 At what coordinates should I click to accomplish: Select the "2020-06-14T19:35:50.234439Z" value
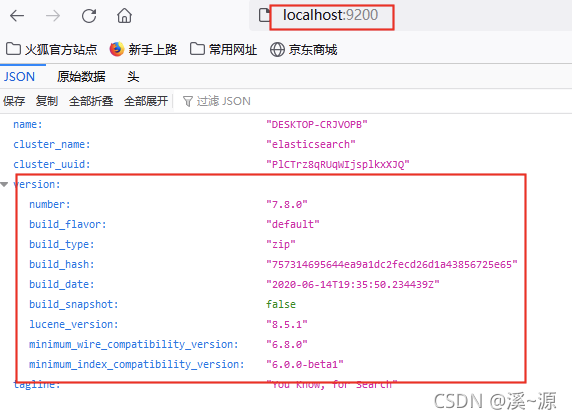coord(353,284)
